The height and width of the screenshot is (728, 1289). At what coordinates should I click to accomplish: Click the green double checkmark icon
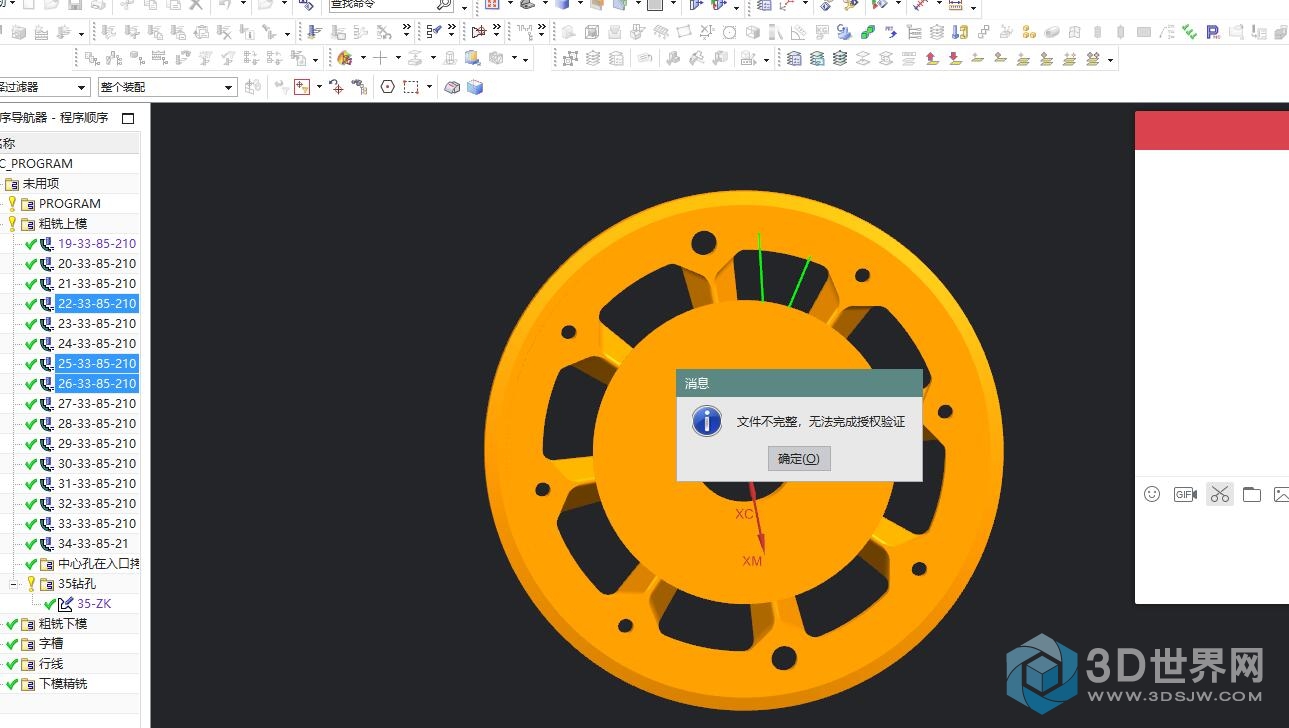pos(1189,32)
